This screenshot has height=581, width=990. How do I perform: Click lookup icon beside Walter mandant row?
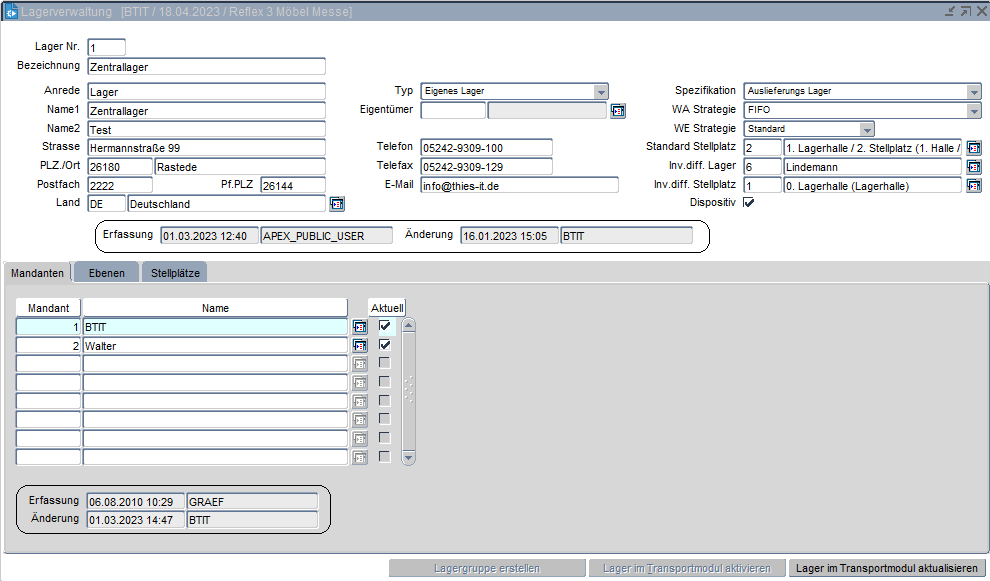[360, 345]
